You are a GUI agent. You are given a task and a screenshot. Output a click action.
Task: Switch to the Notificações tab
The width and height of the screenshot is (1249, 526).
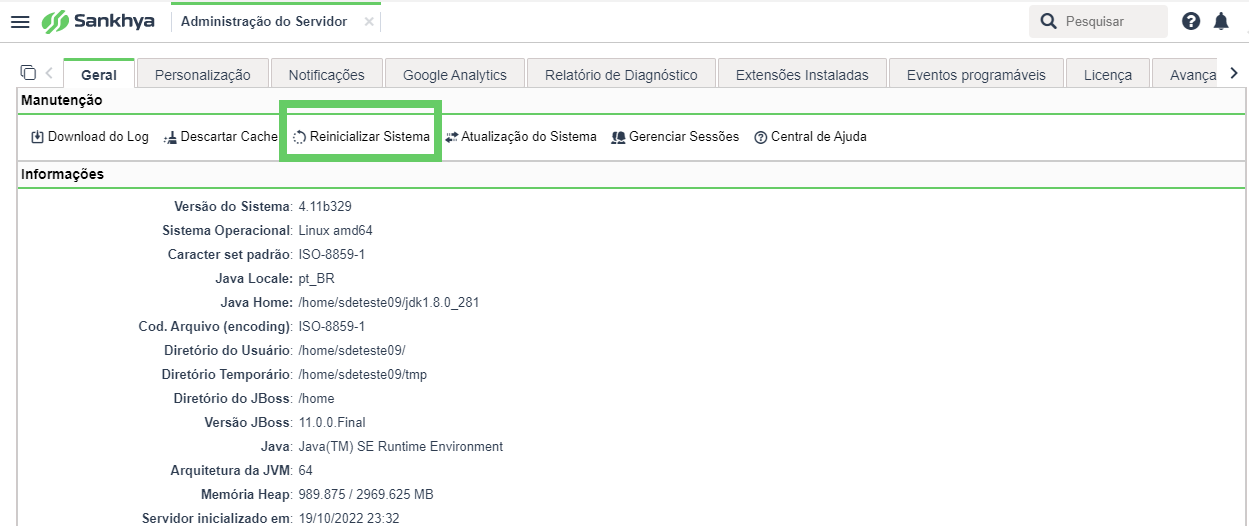[327, 74]
